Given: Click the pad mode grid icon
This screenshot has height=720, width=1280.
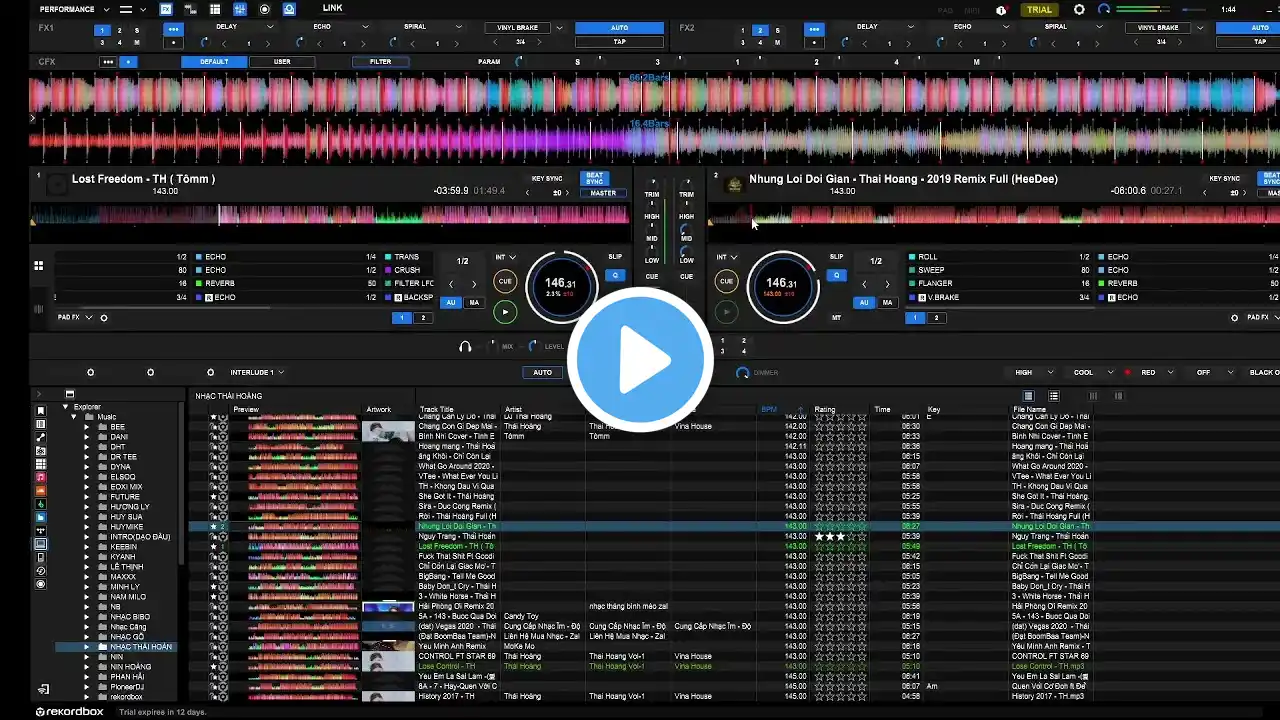Looking at the screenshot, I should pos(38,265).
